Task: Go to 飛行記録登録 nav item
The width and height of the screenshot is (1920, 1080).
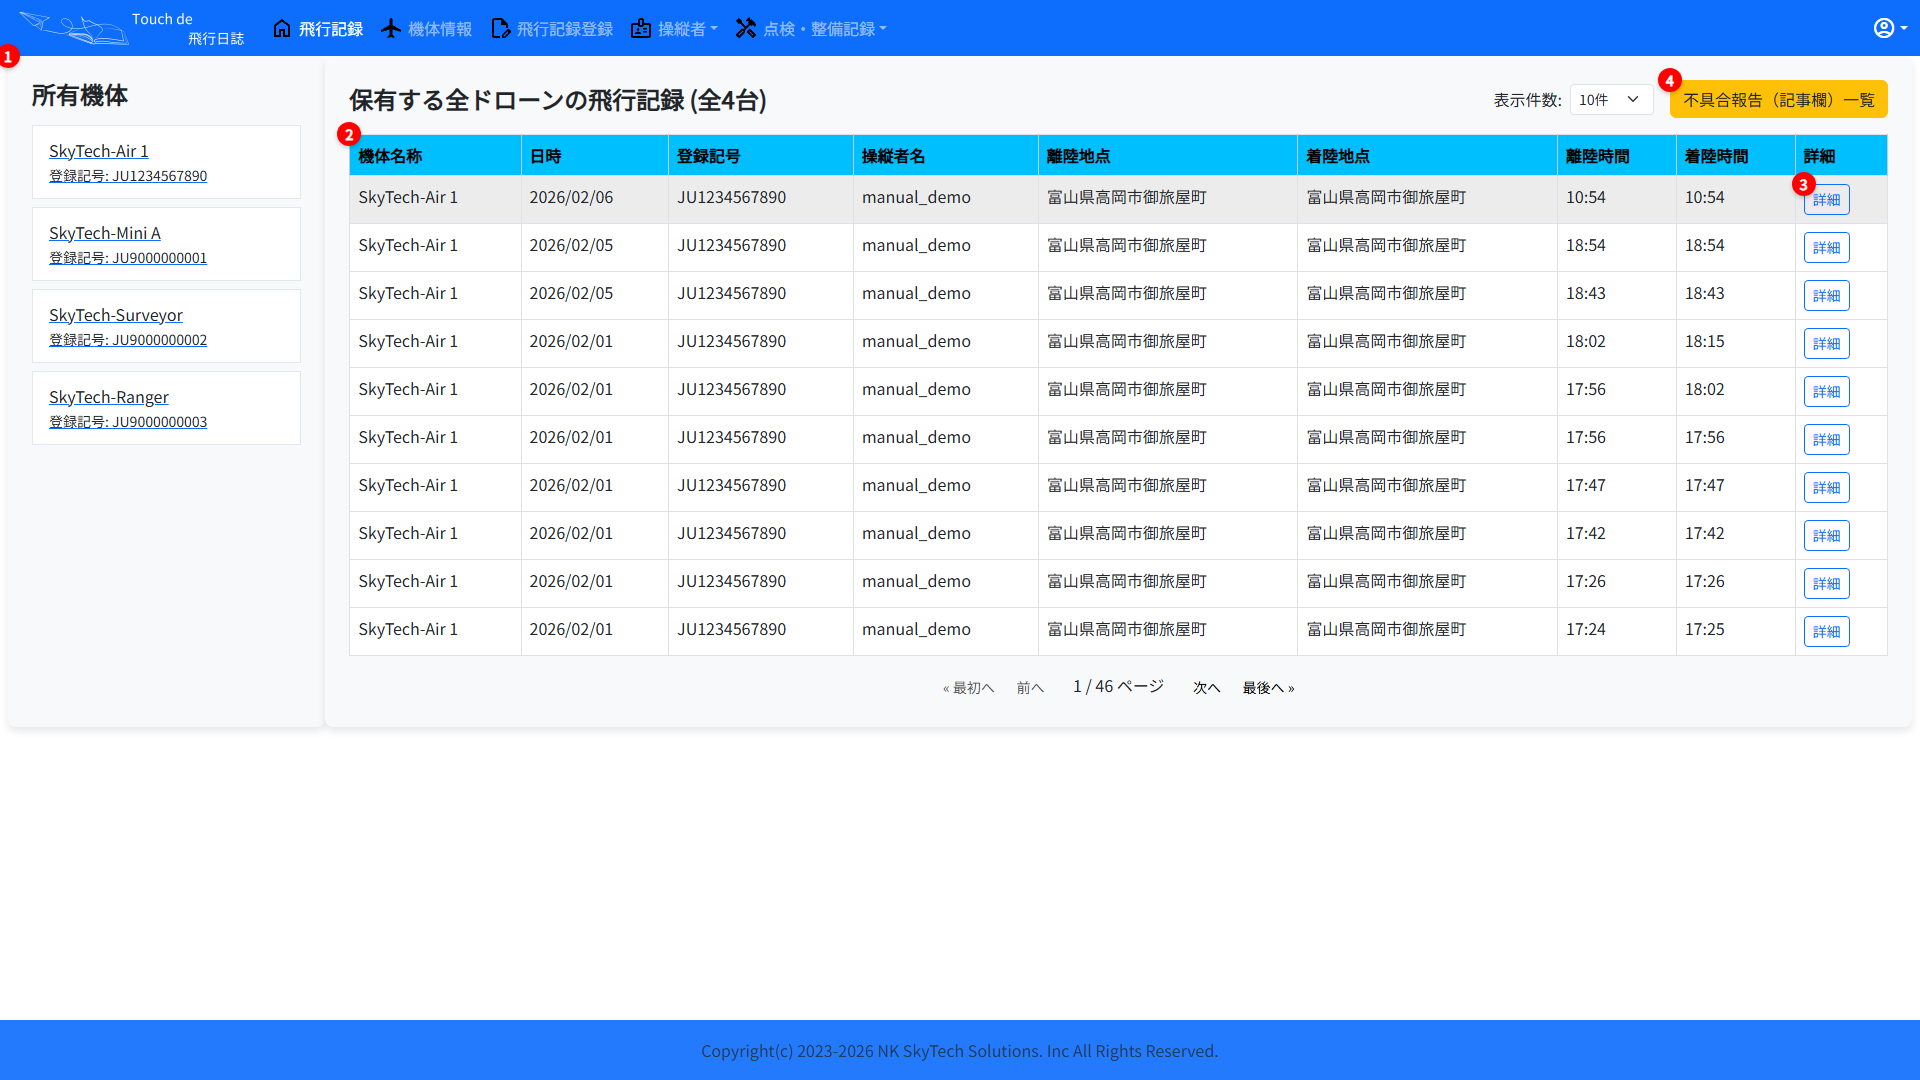Action: point(564,29)
